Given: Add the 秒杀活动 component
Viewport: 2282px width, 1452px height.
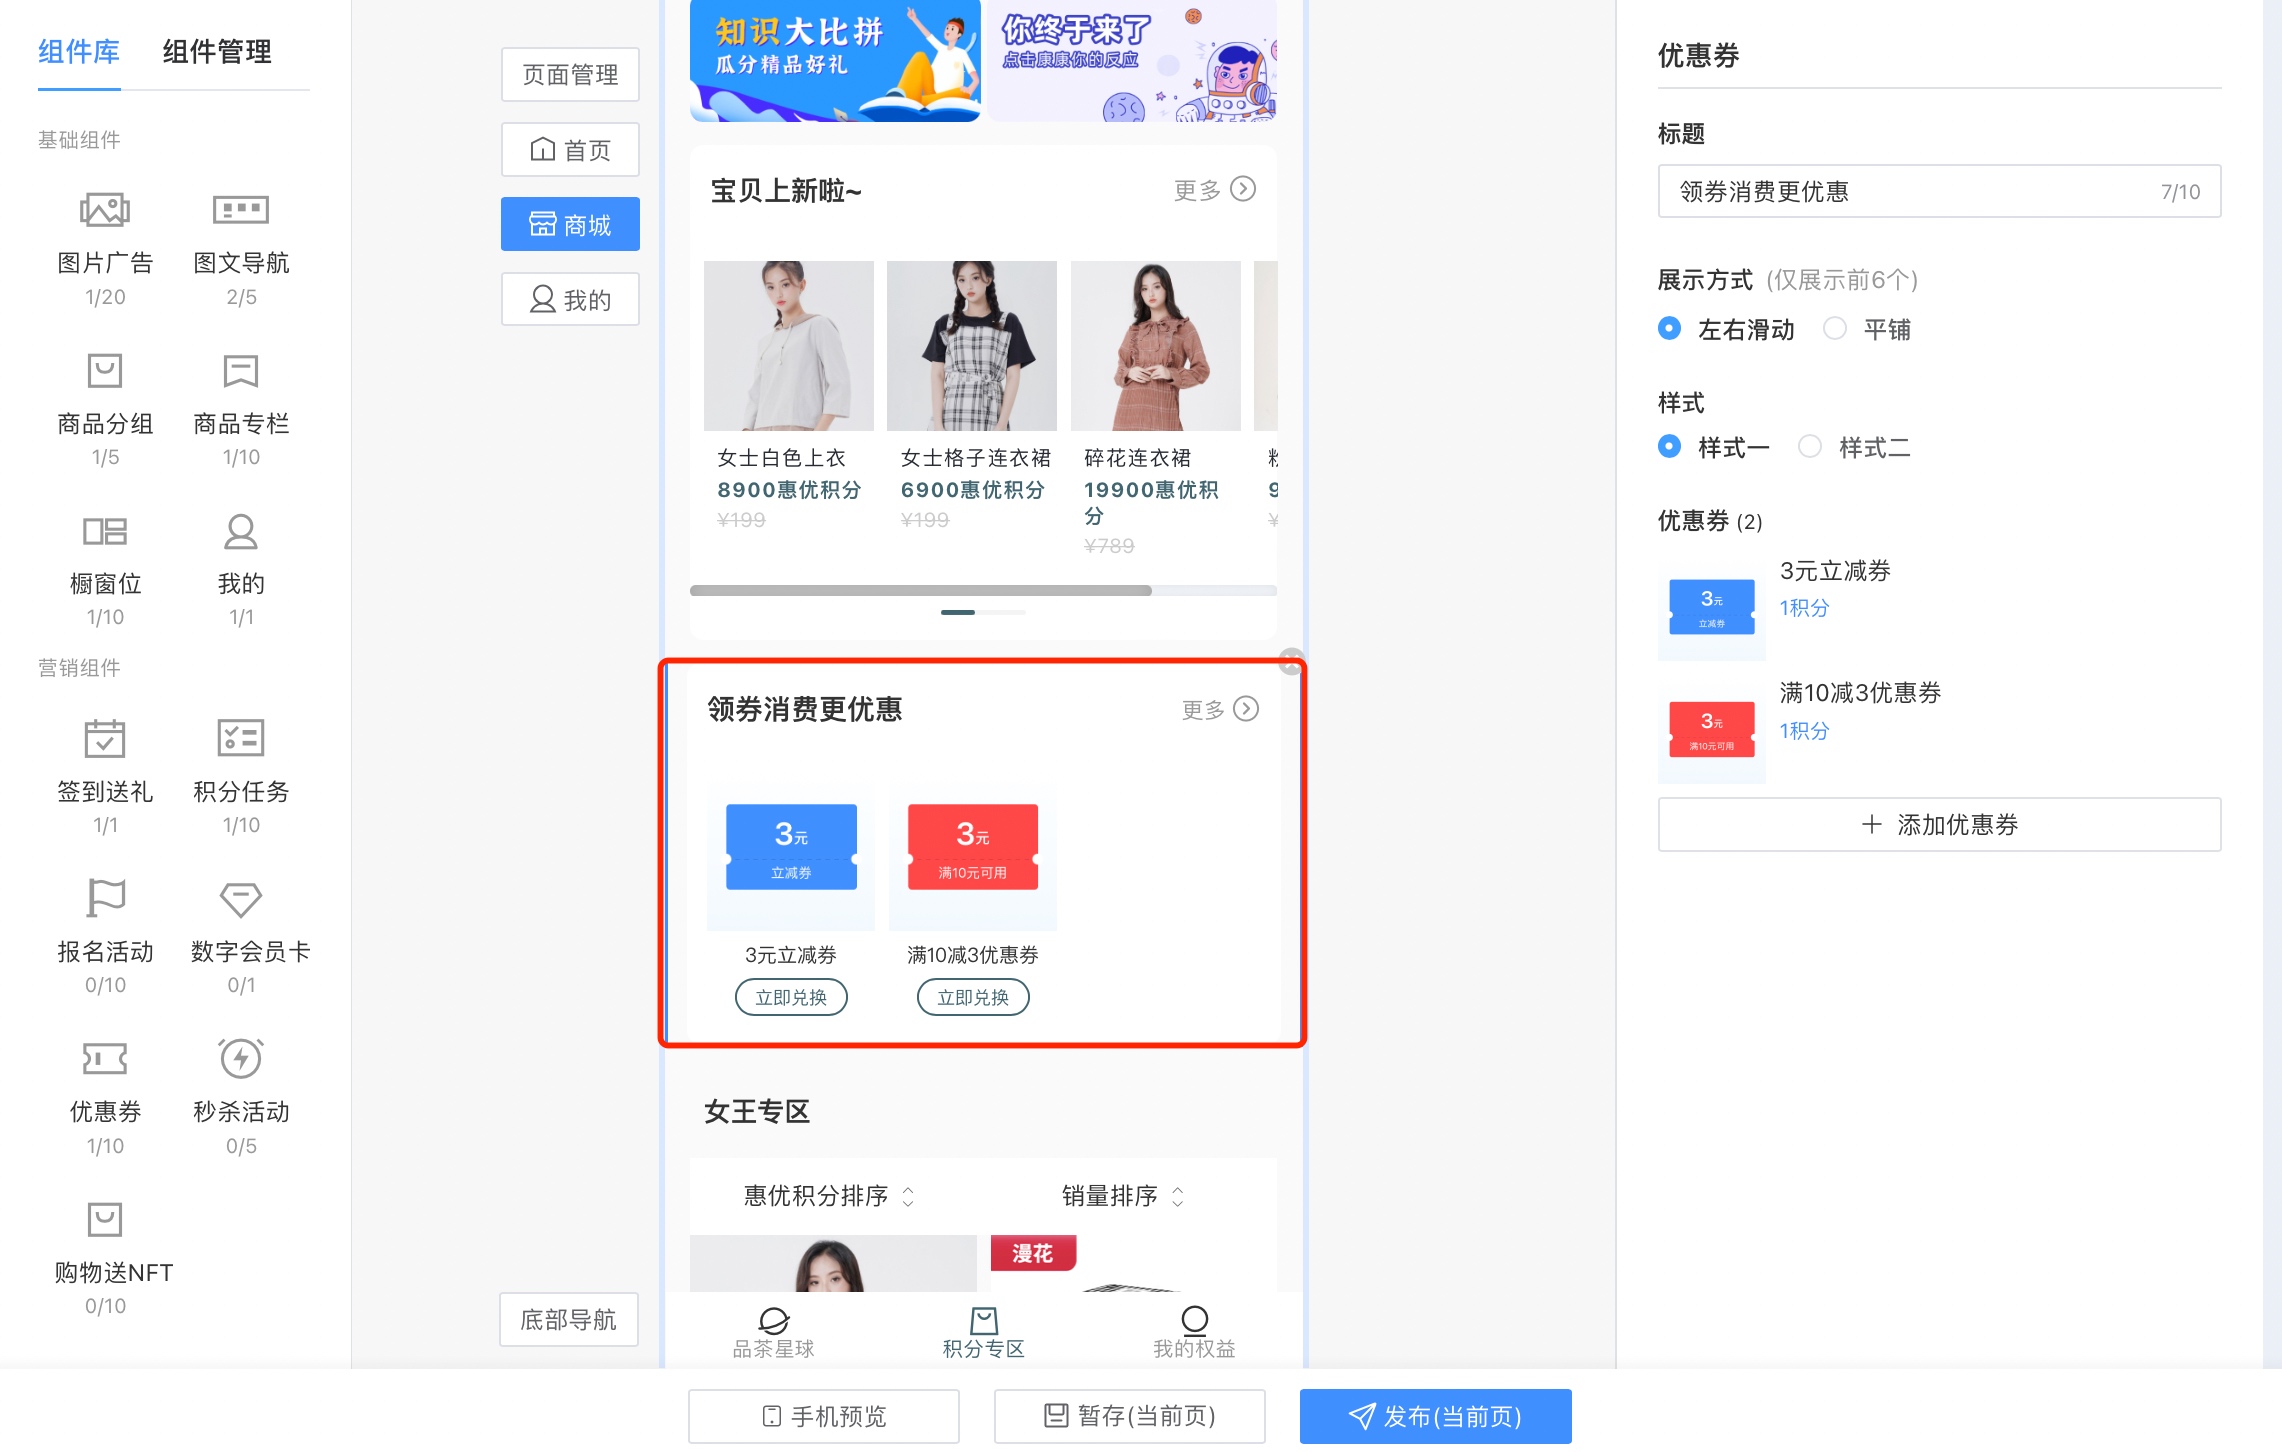Looking at the screenshot, I should pyautogui.click(x=241, y=1060).
